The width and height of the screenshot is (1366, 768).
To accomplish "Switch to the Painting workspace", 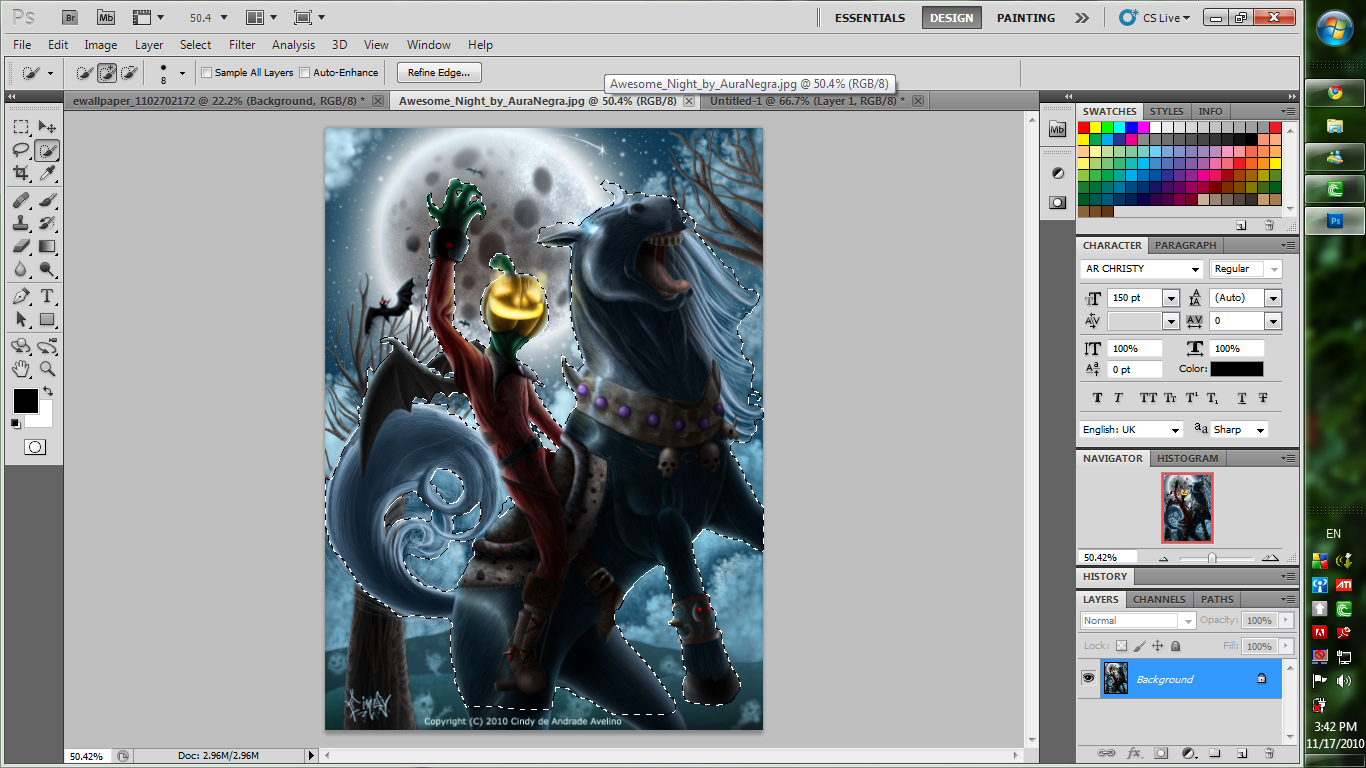I will click(1026, 18).
